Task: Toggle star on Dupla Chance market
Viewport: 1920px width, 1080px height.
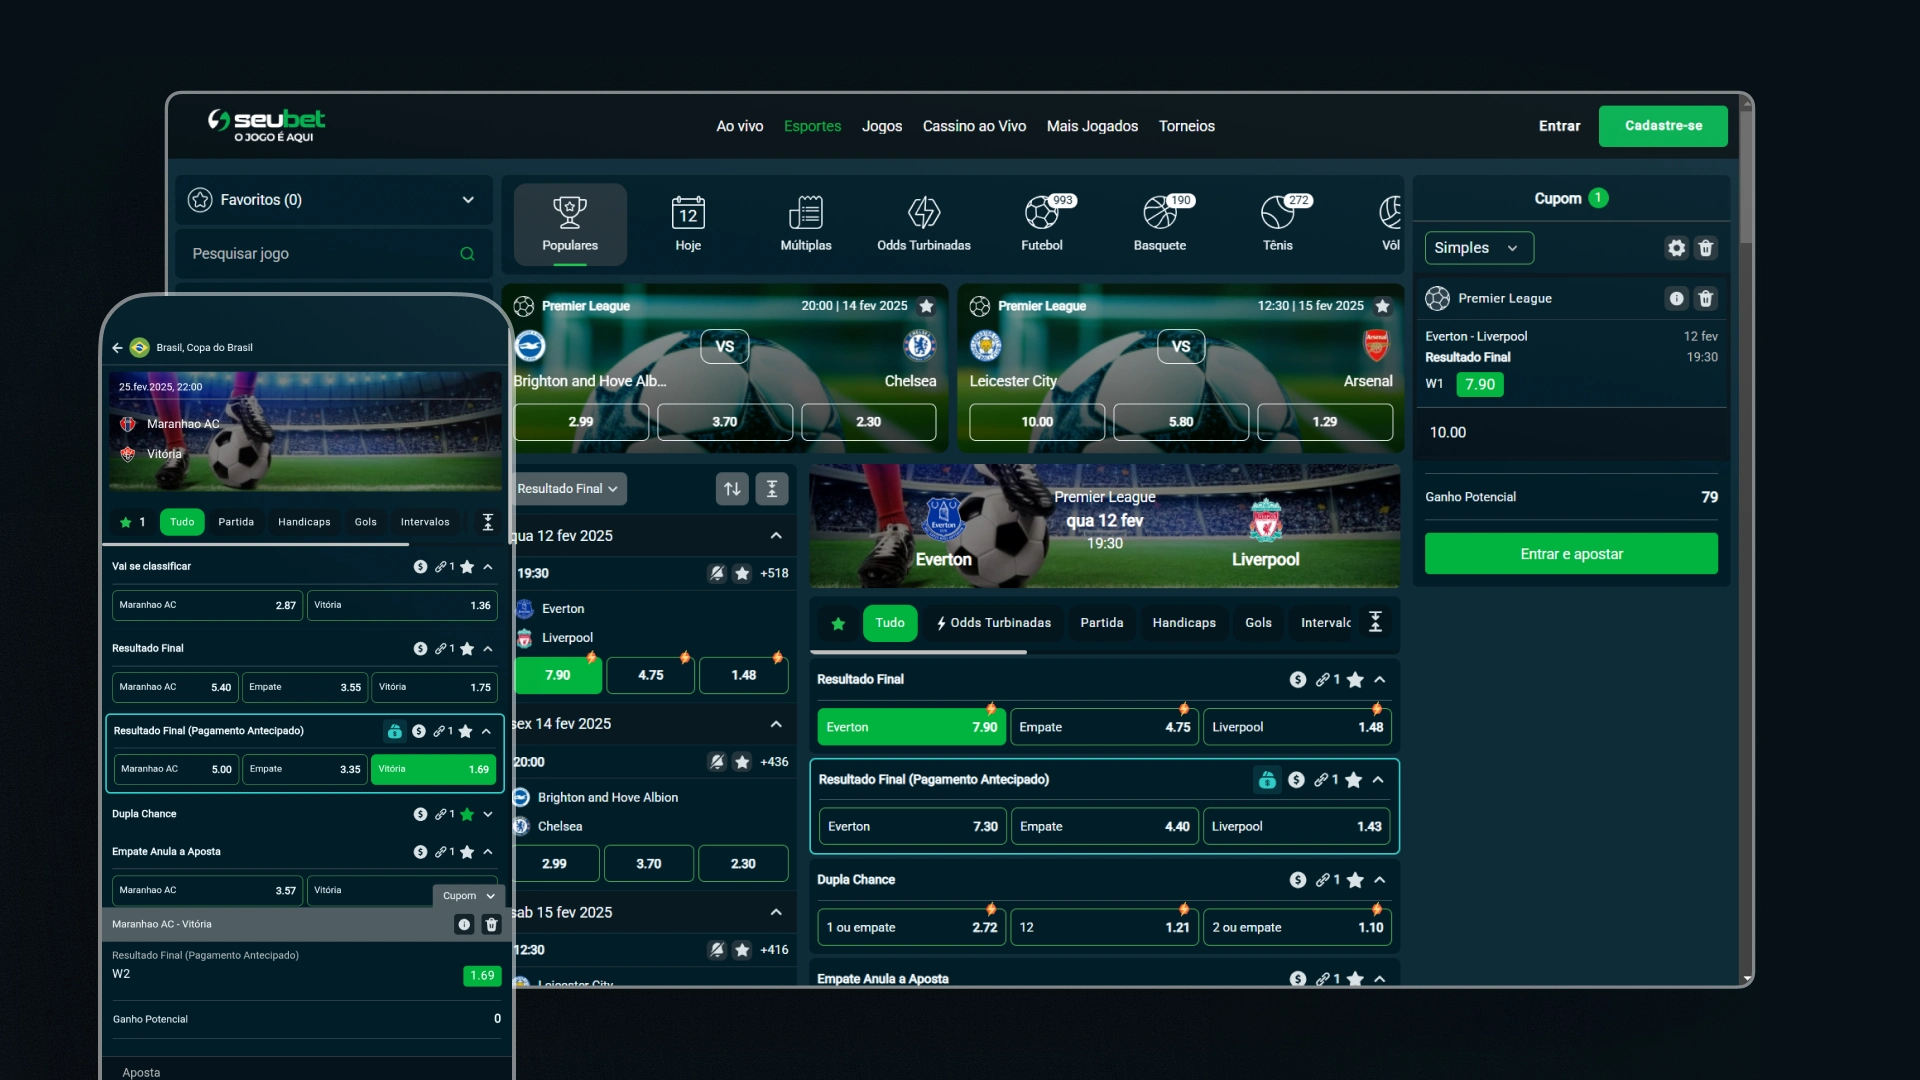Action: (x=1355, y=880)
